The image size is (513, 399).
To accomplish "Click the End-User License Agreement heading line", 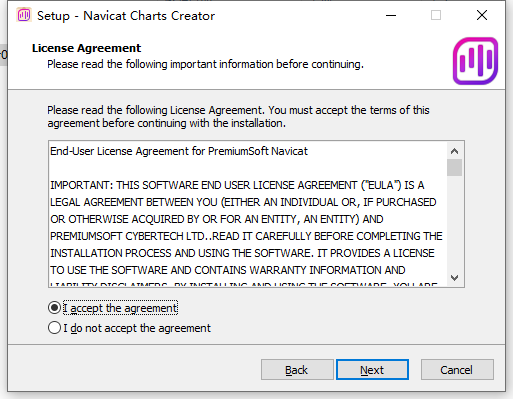I will pos(179,151).
